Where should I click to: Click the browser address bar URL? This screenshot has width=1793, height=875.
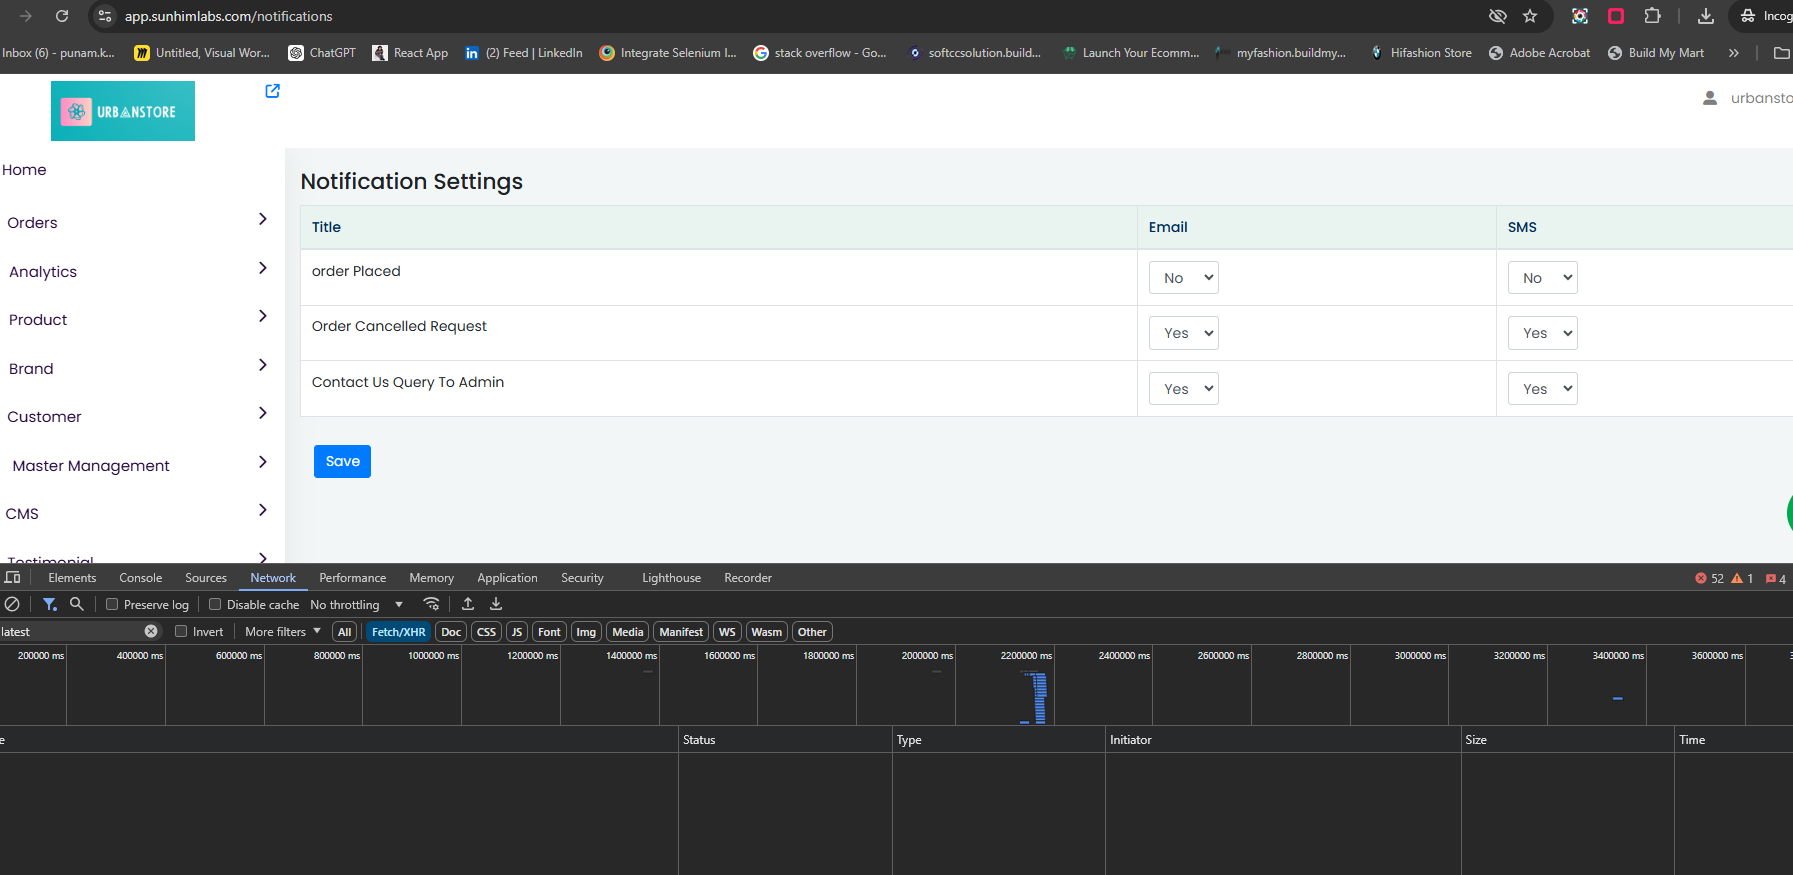(229, 16)
